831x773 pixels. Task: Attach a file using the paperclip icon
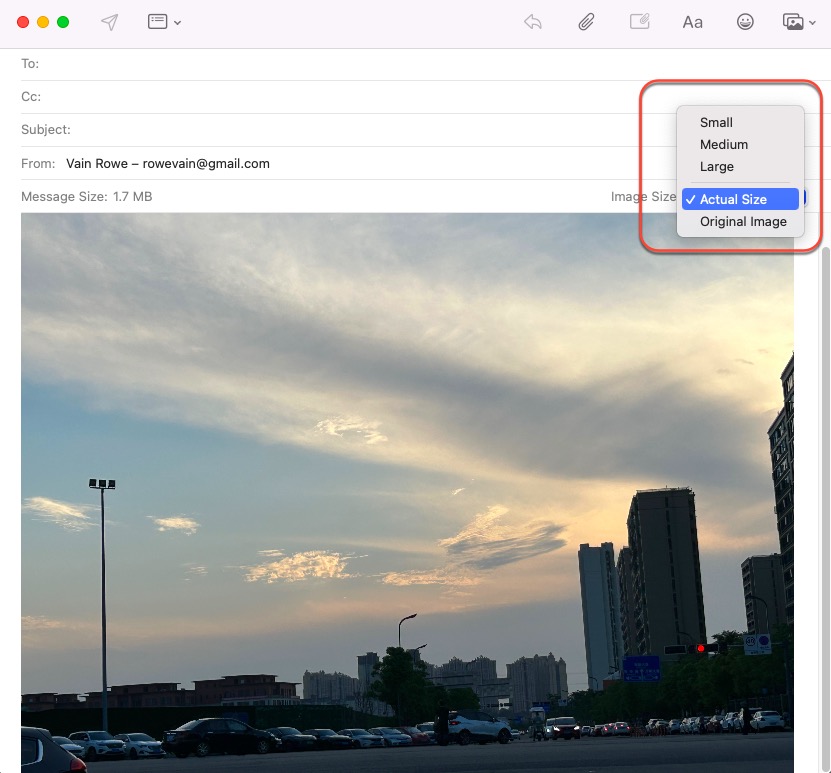point(586,21)
